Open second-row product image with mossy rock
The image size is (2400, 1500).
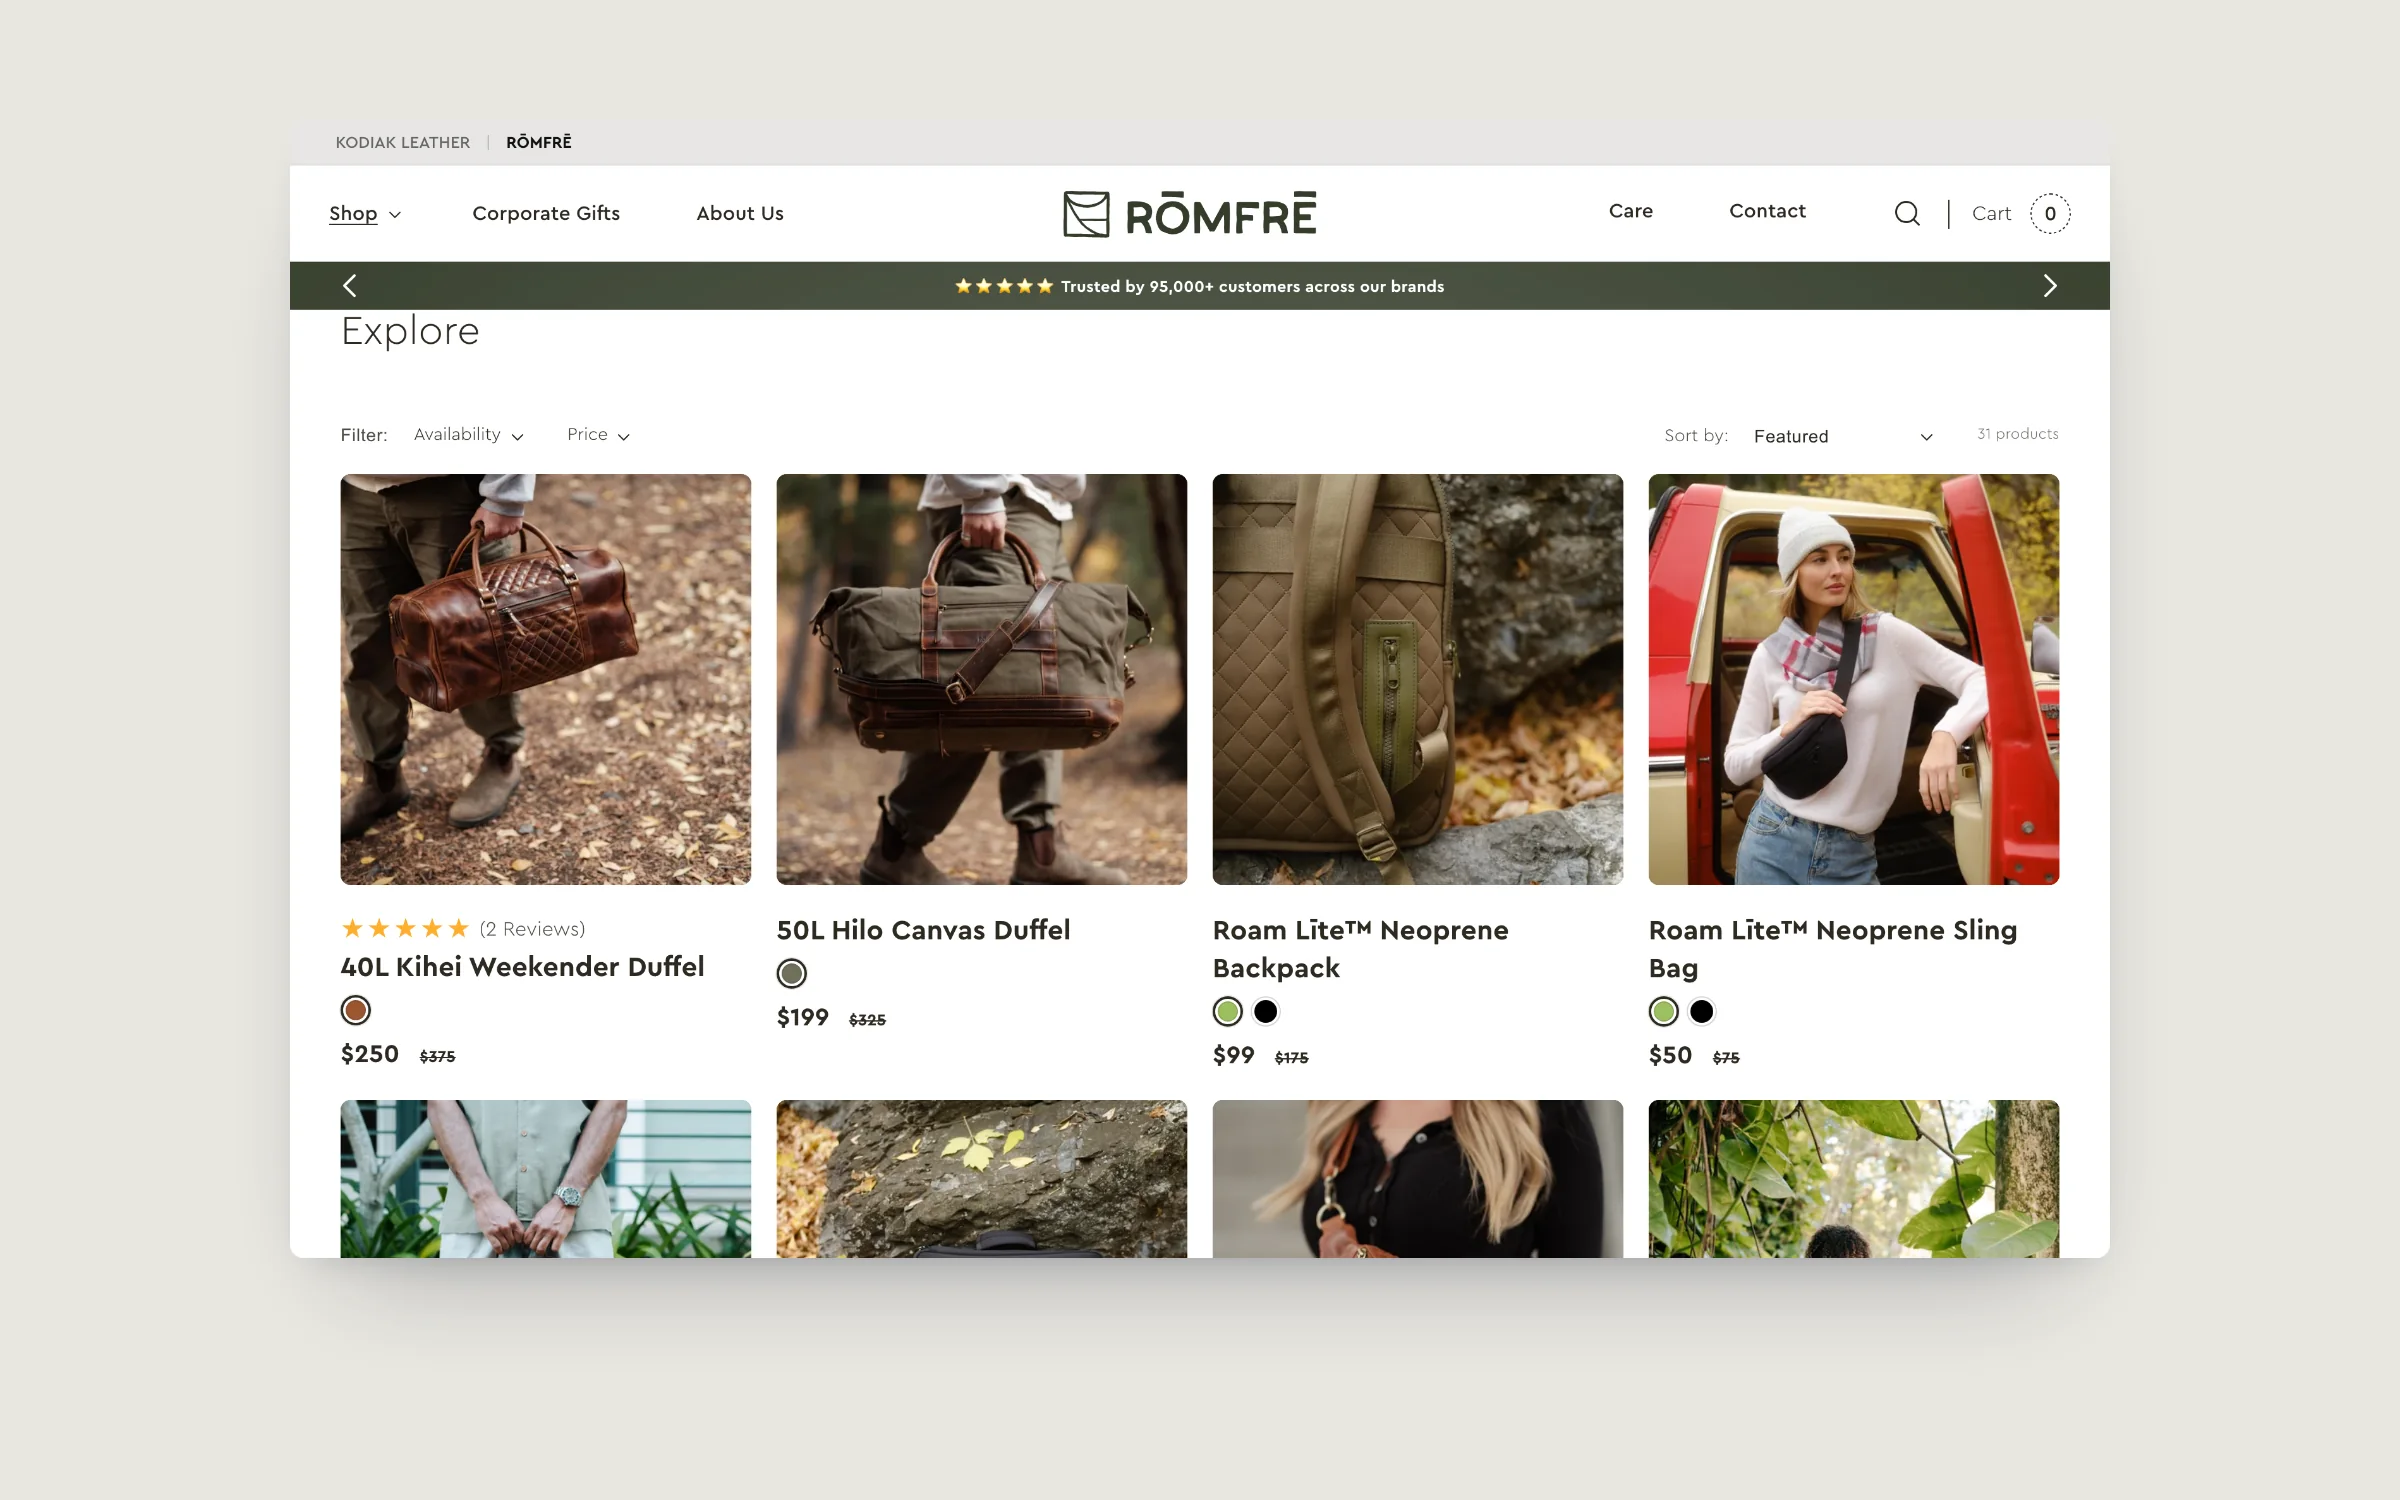pos(981,1179)
